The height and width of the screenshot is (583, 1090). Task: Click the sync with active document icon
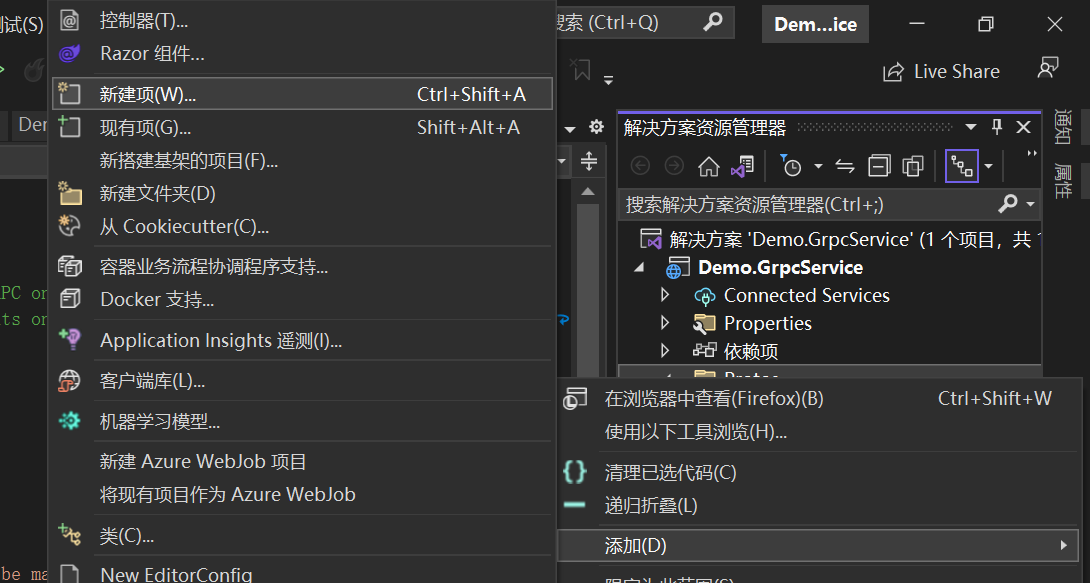[x=845, y=166]
